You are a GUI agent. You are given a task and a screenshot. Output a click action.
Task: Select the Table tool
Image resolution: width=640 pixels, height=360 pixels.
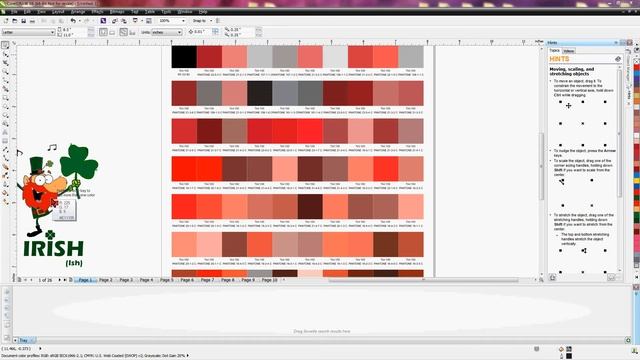click(x=6, y=141)
